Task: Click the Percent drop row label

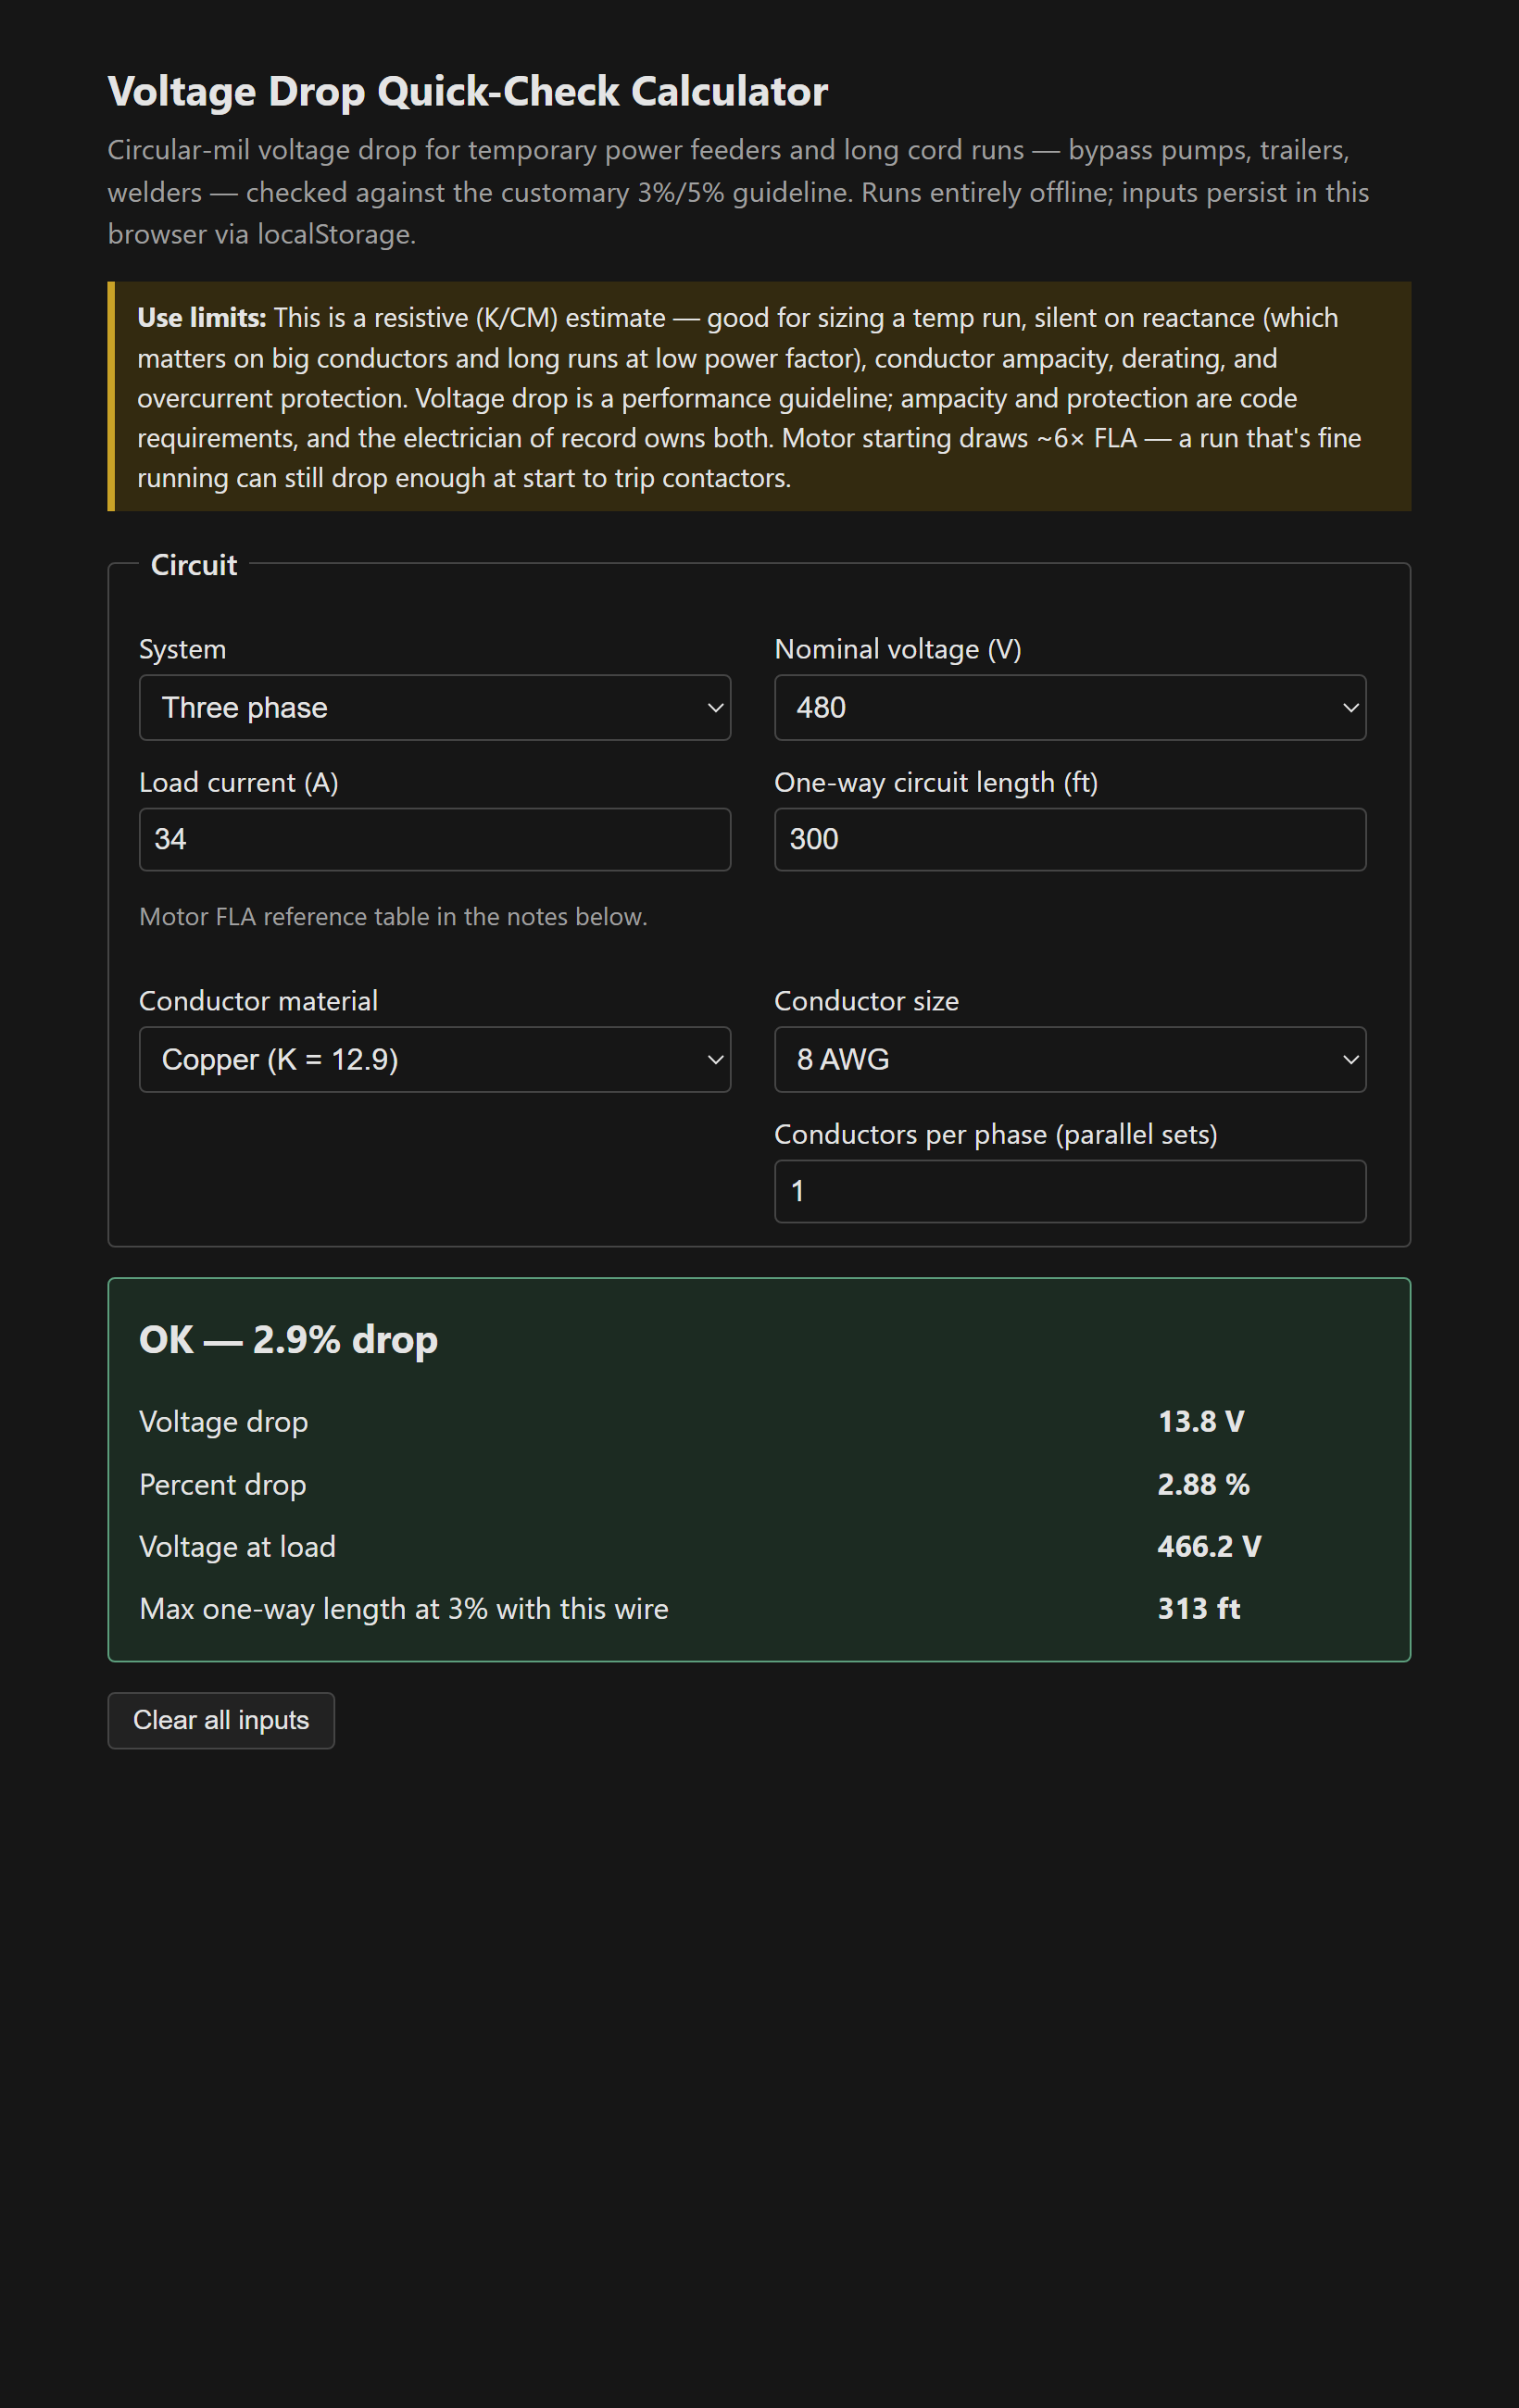Action: pyautogui.click(x=223, y=1484)
